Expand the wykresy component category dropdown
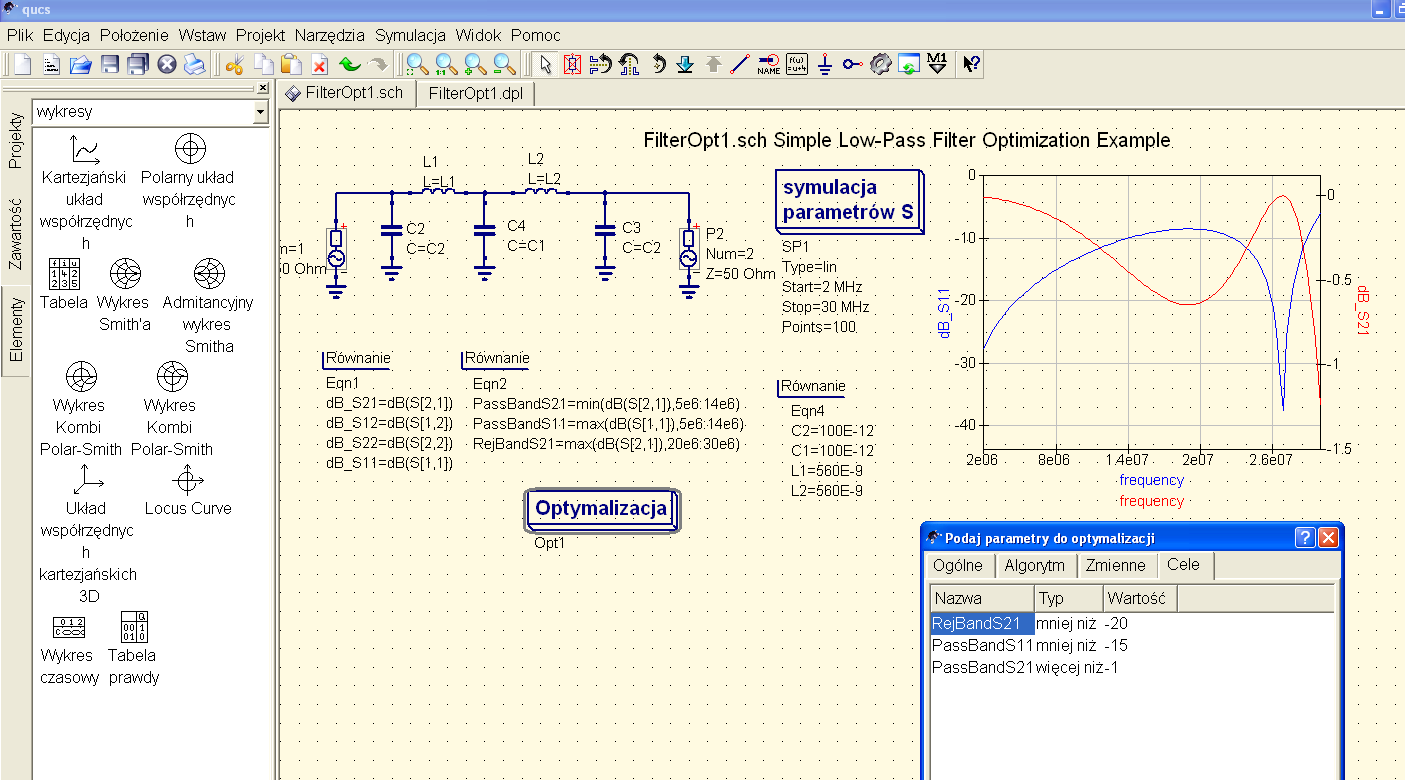1405x780 pixels. pos(260,113)
